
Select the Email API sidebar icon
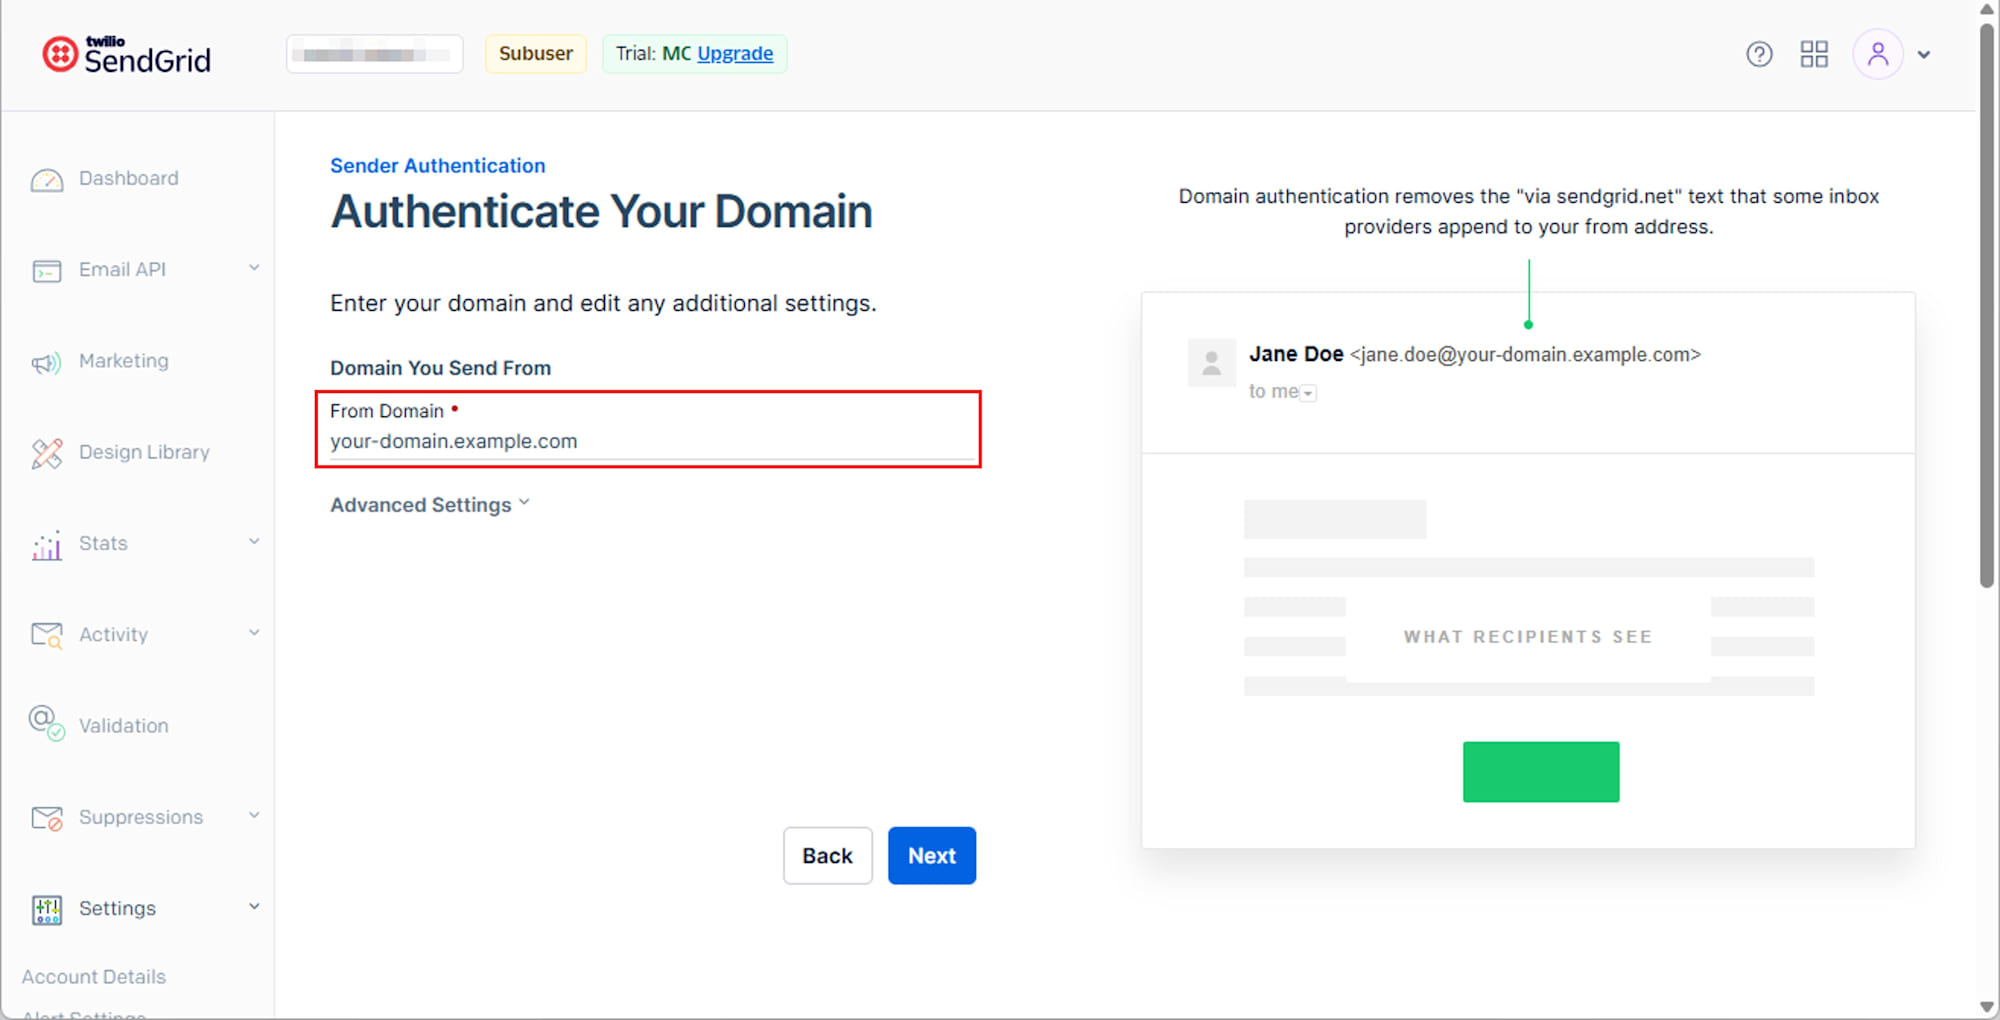(46, 269)
